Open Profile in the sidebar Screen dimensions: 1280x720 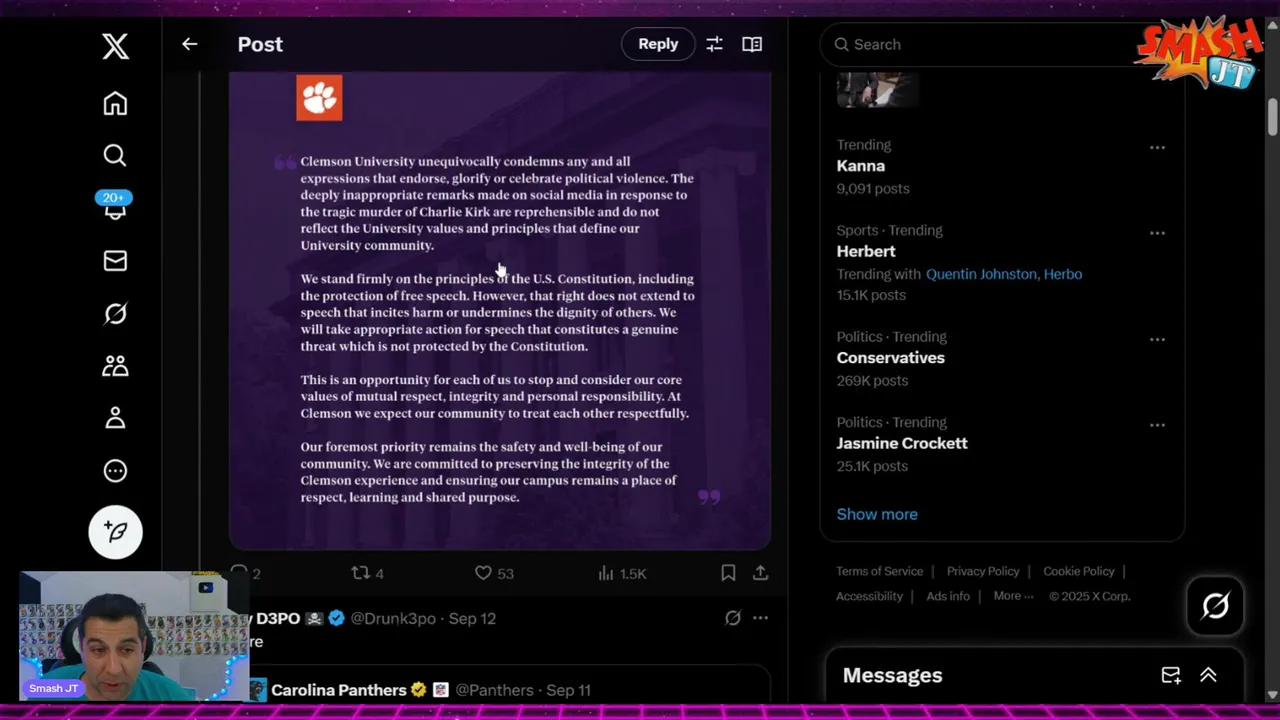pos(115,418)
